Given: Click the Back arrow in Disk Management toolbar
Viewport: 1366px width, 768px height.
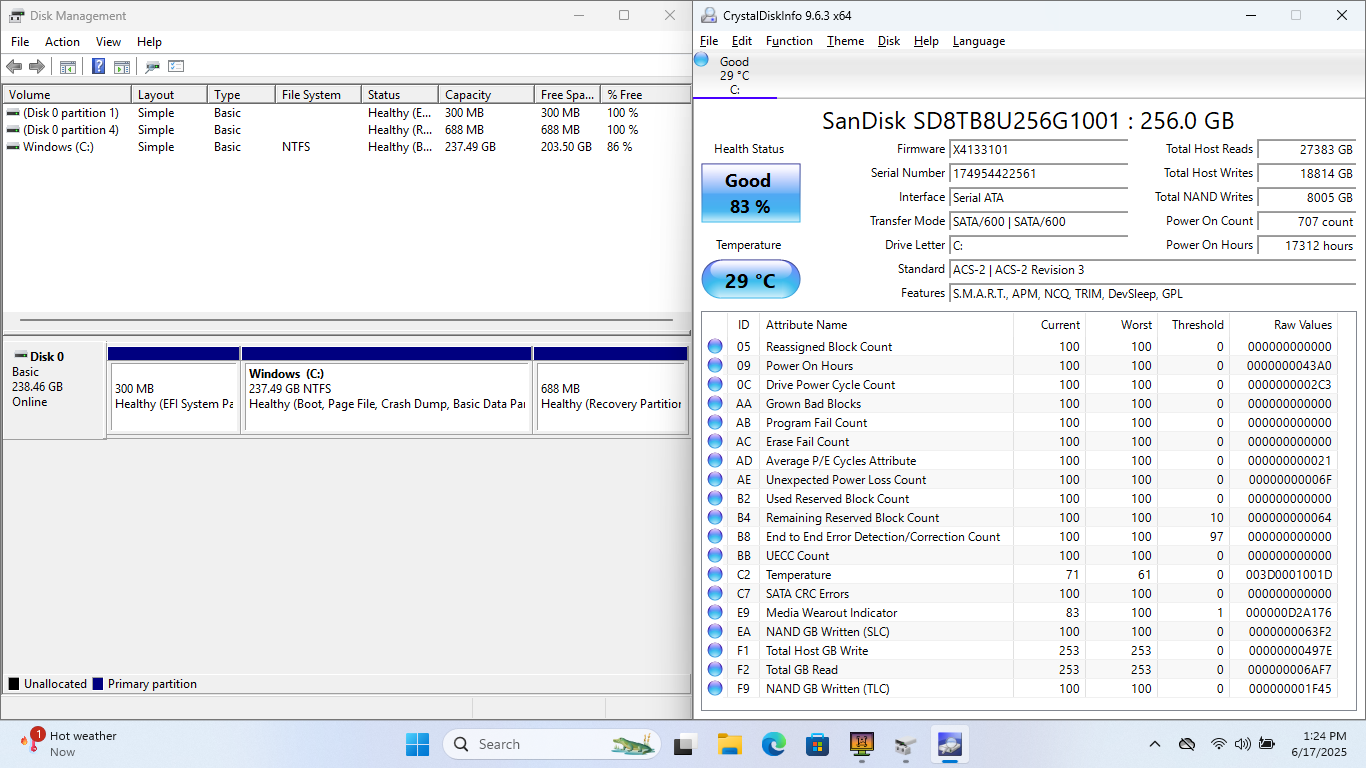Looking at the screenshot, I should pos(14,67).
